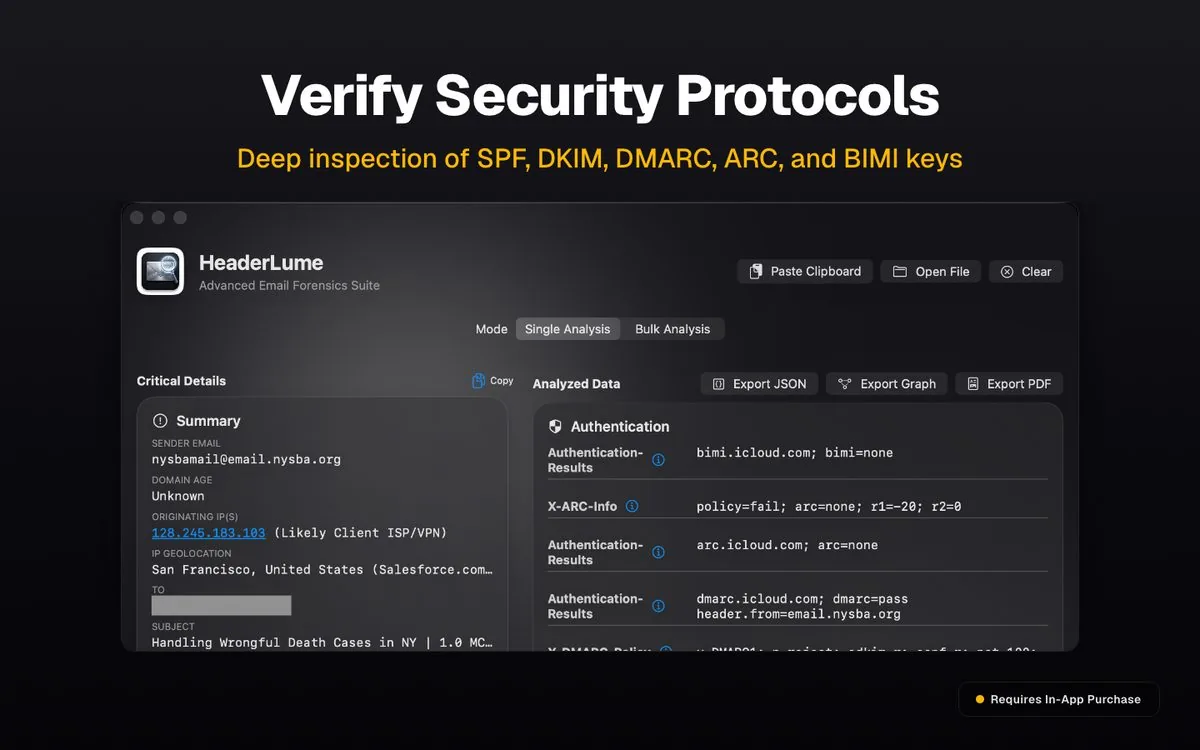Image resolution: width=1200 pixels, height=750 pixels.
Task: Click the Export PDF button
Action: (x=1009, y=384)
